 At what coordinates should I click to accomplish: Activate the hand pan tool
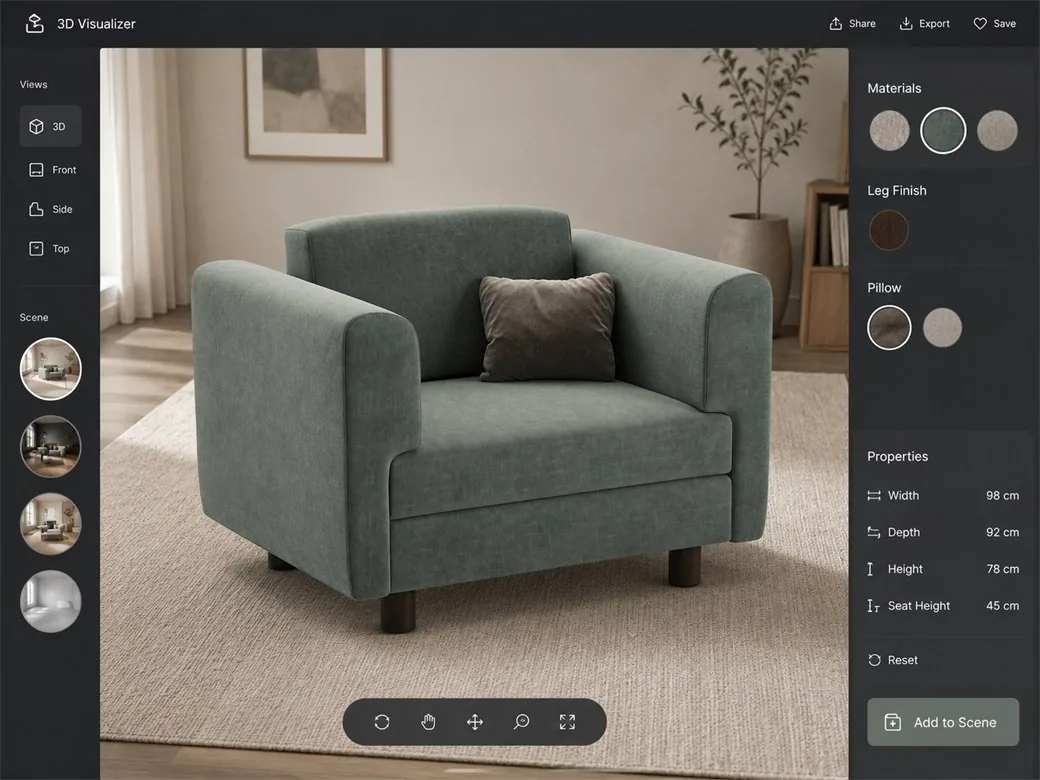(x=428, y=722)
